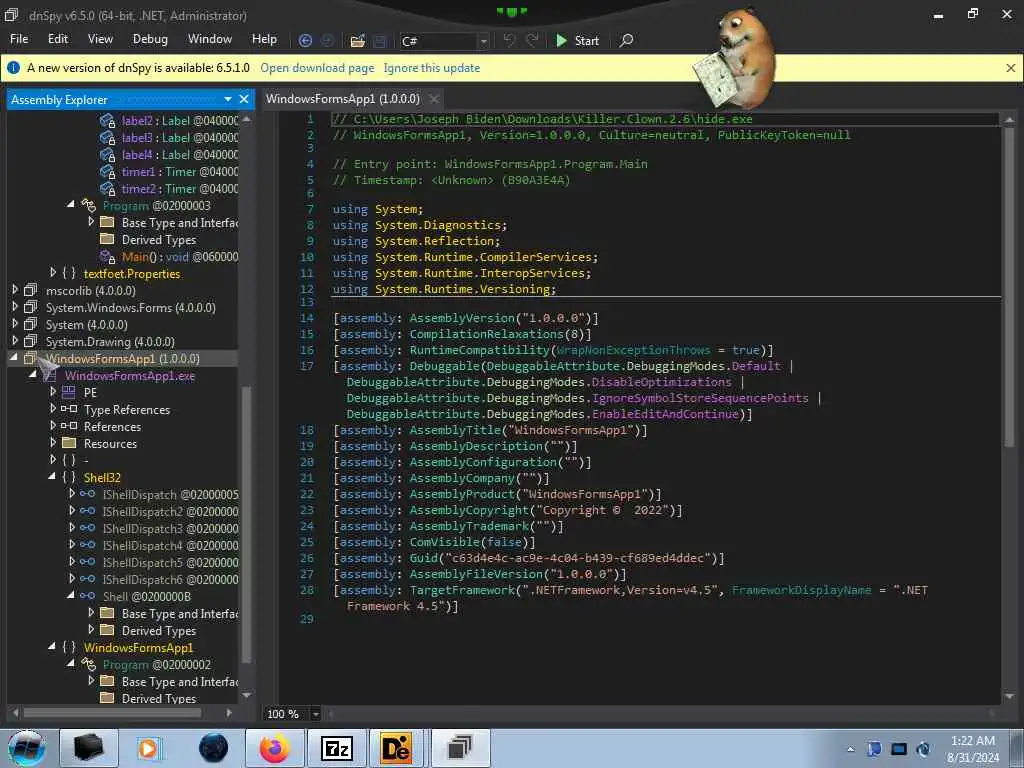1024x768 pixels.
Task: Select the label3 field icon
Action: click(x=107, y=138)
